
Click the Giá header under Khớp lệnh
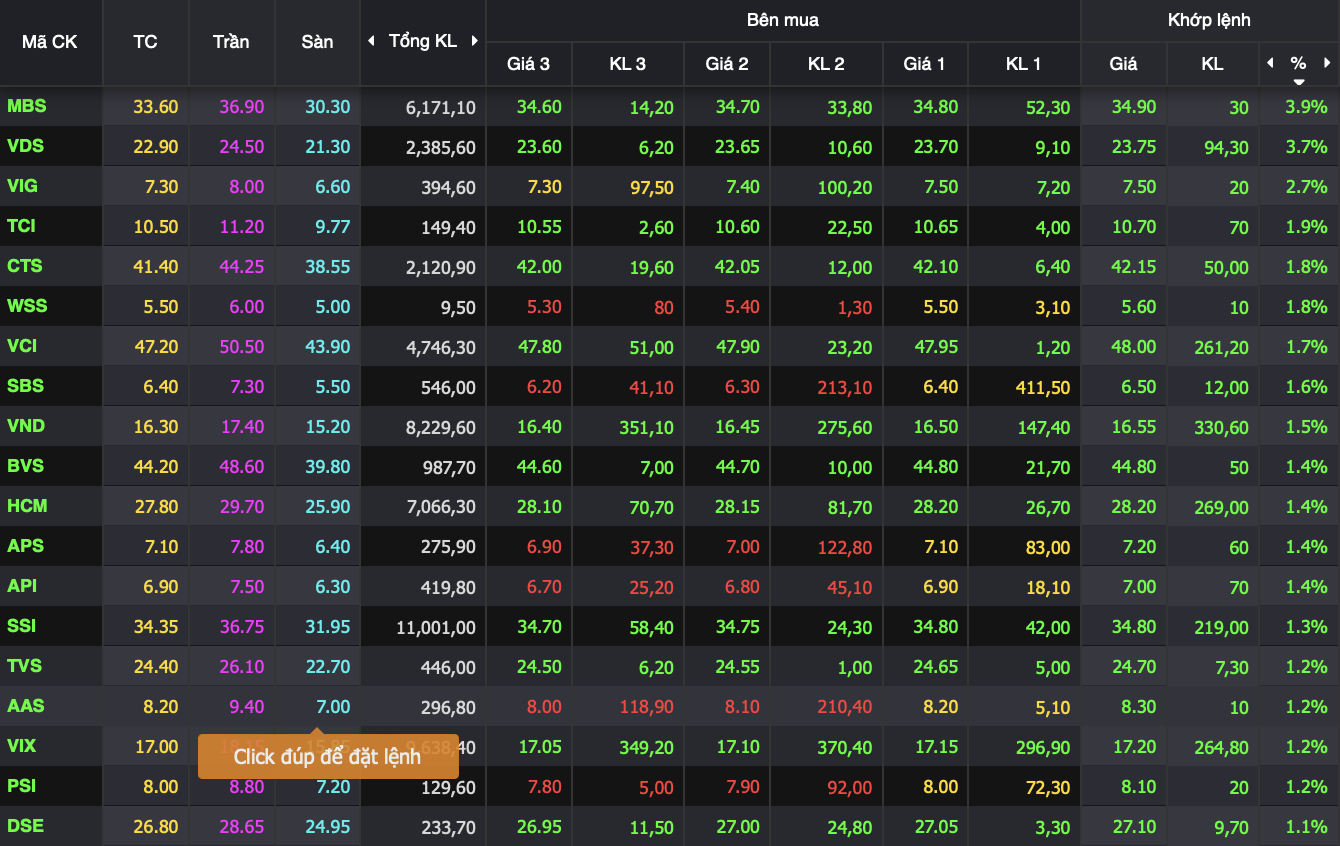click(x=1123, y=64)
